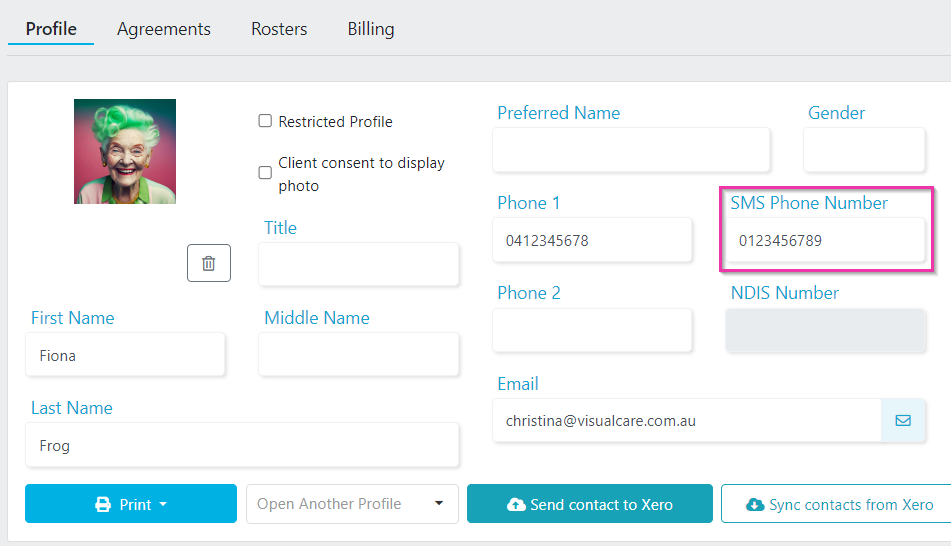Screen dimensions: 951x546
Task: Focus the Phone 1 field with 0412345678
Action: tap(592, 240)
